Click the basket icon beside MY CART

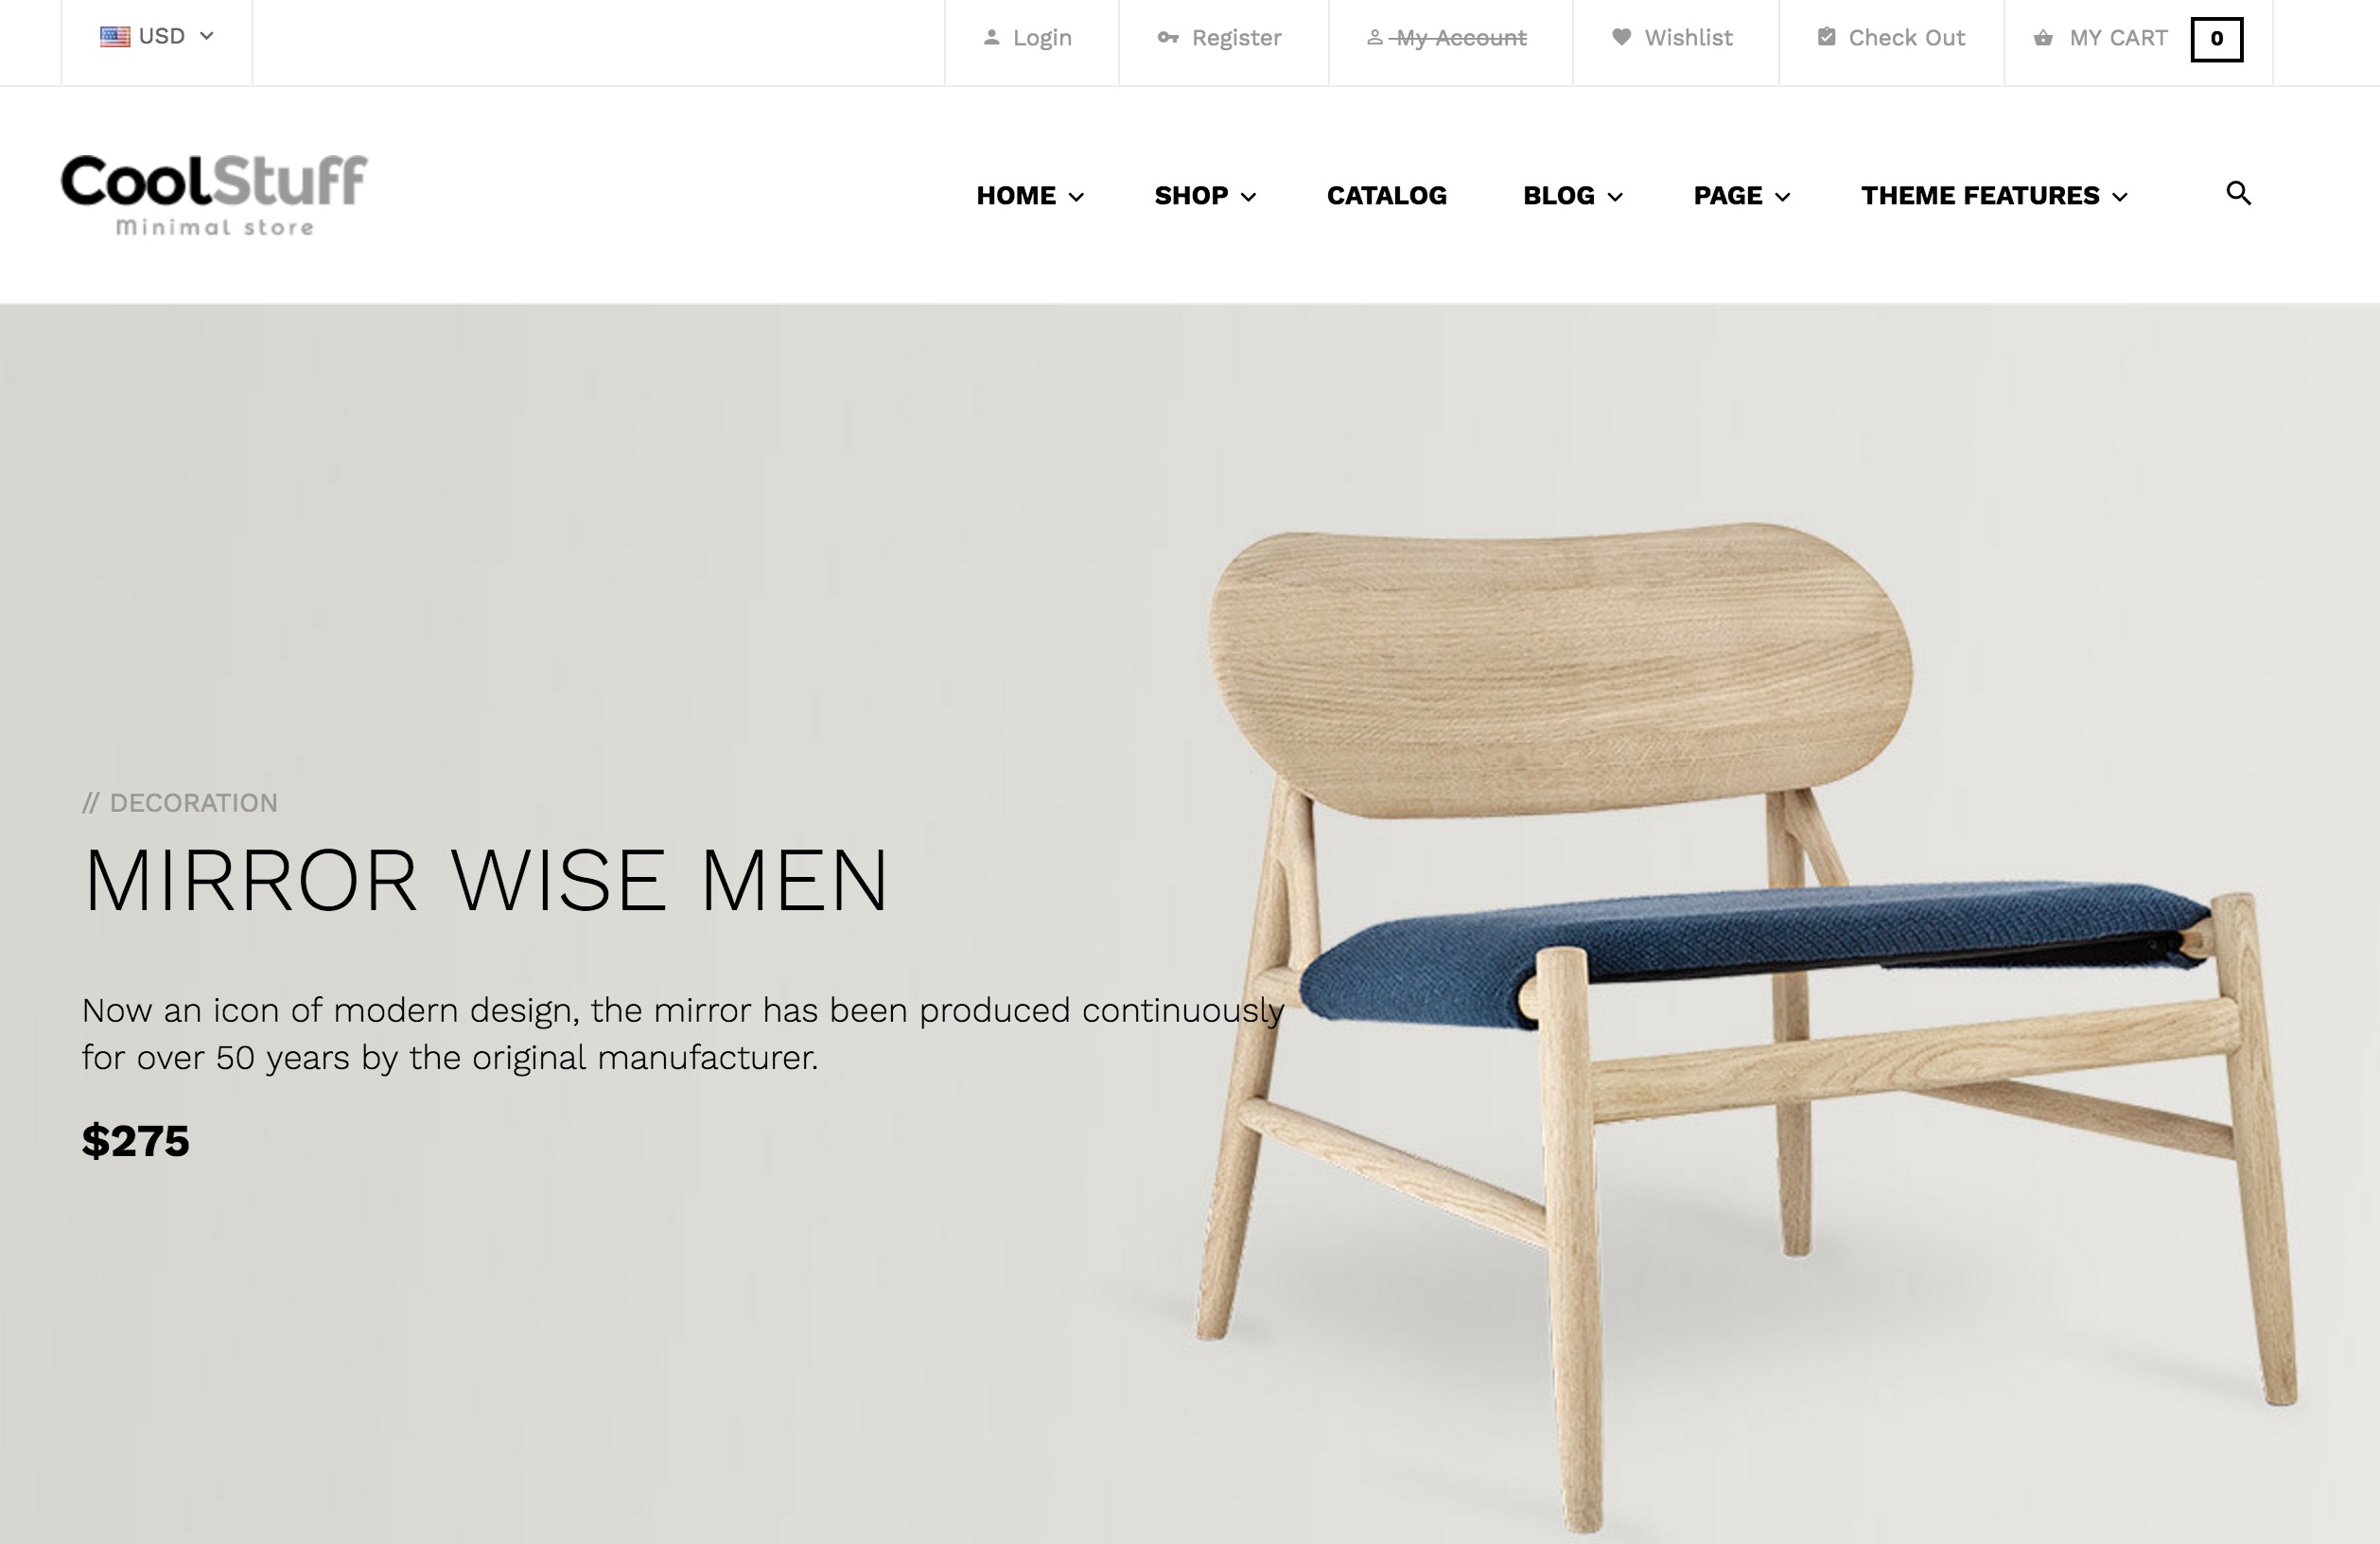click(x=2043, y=38)
